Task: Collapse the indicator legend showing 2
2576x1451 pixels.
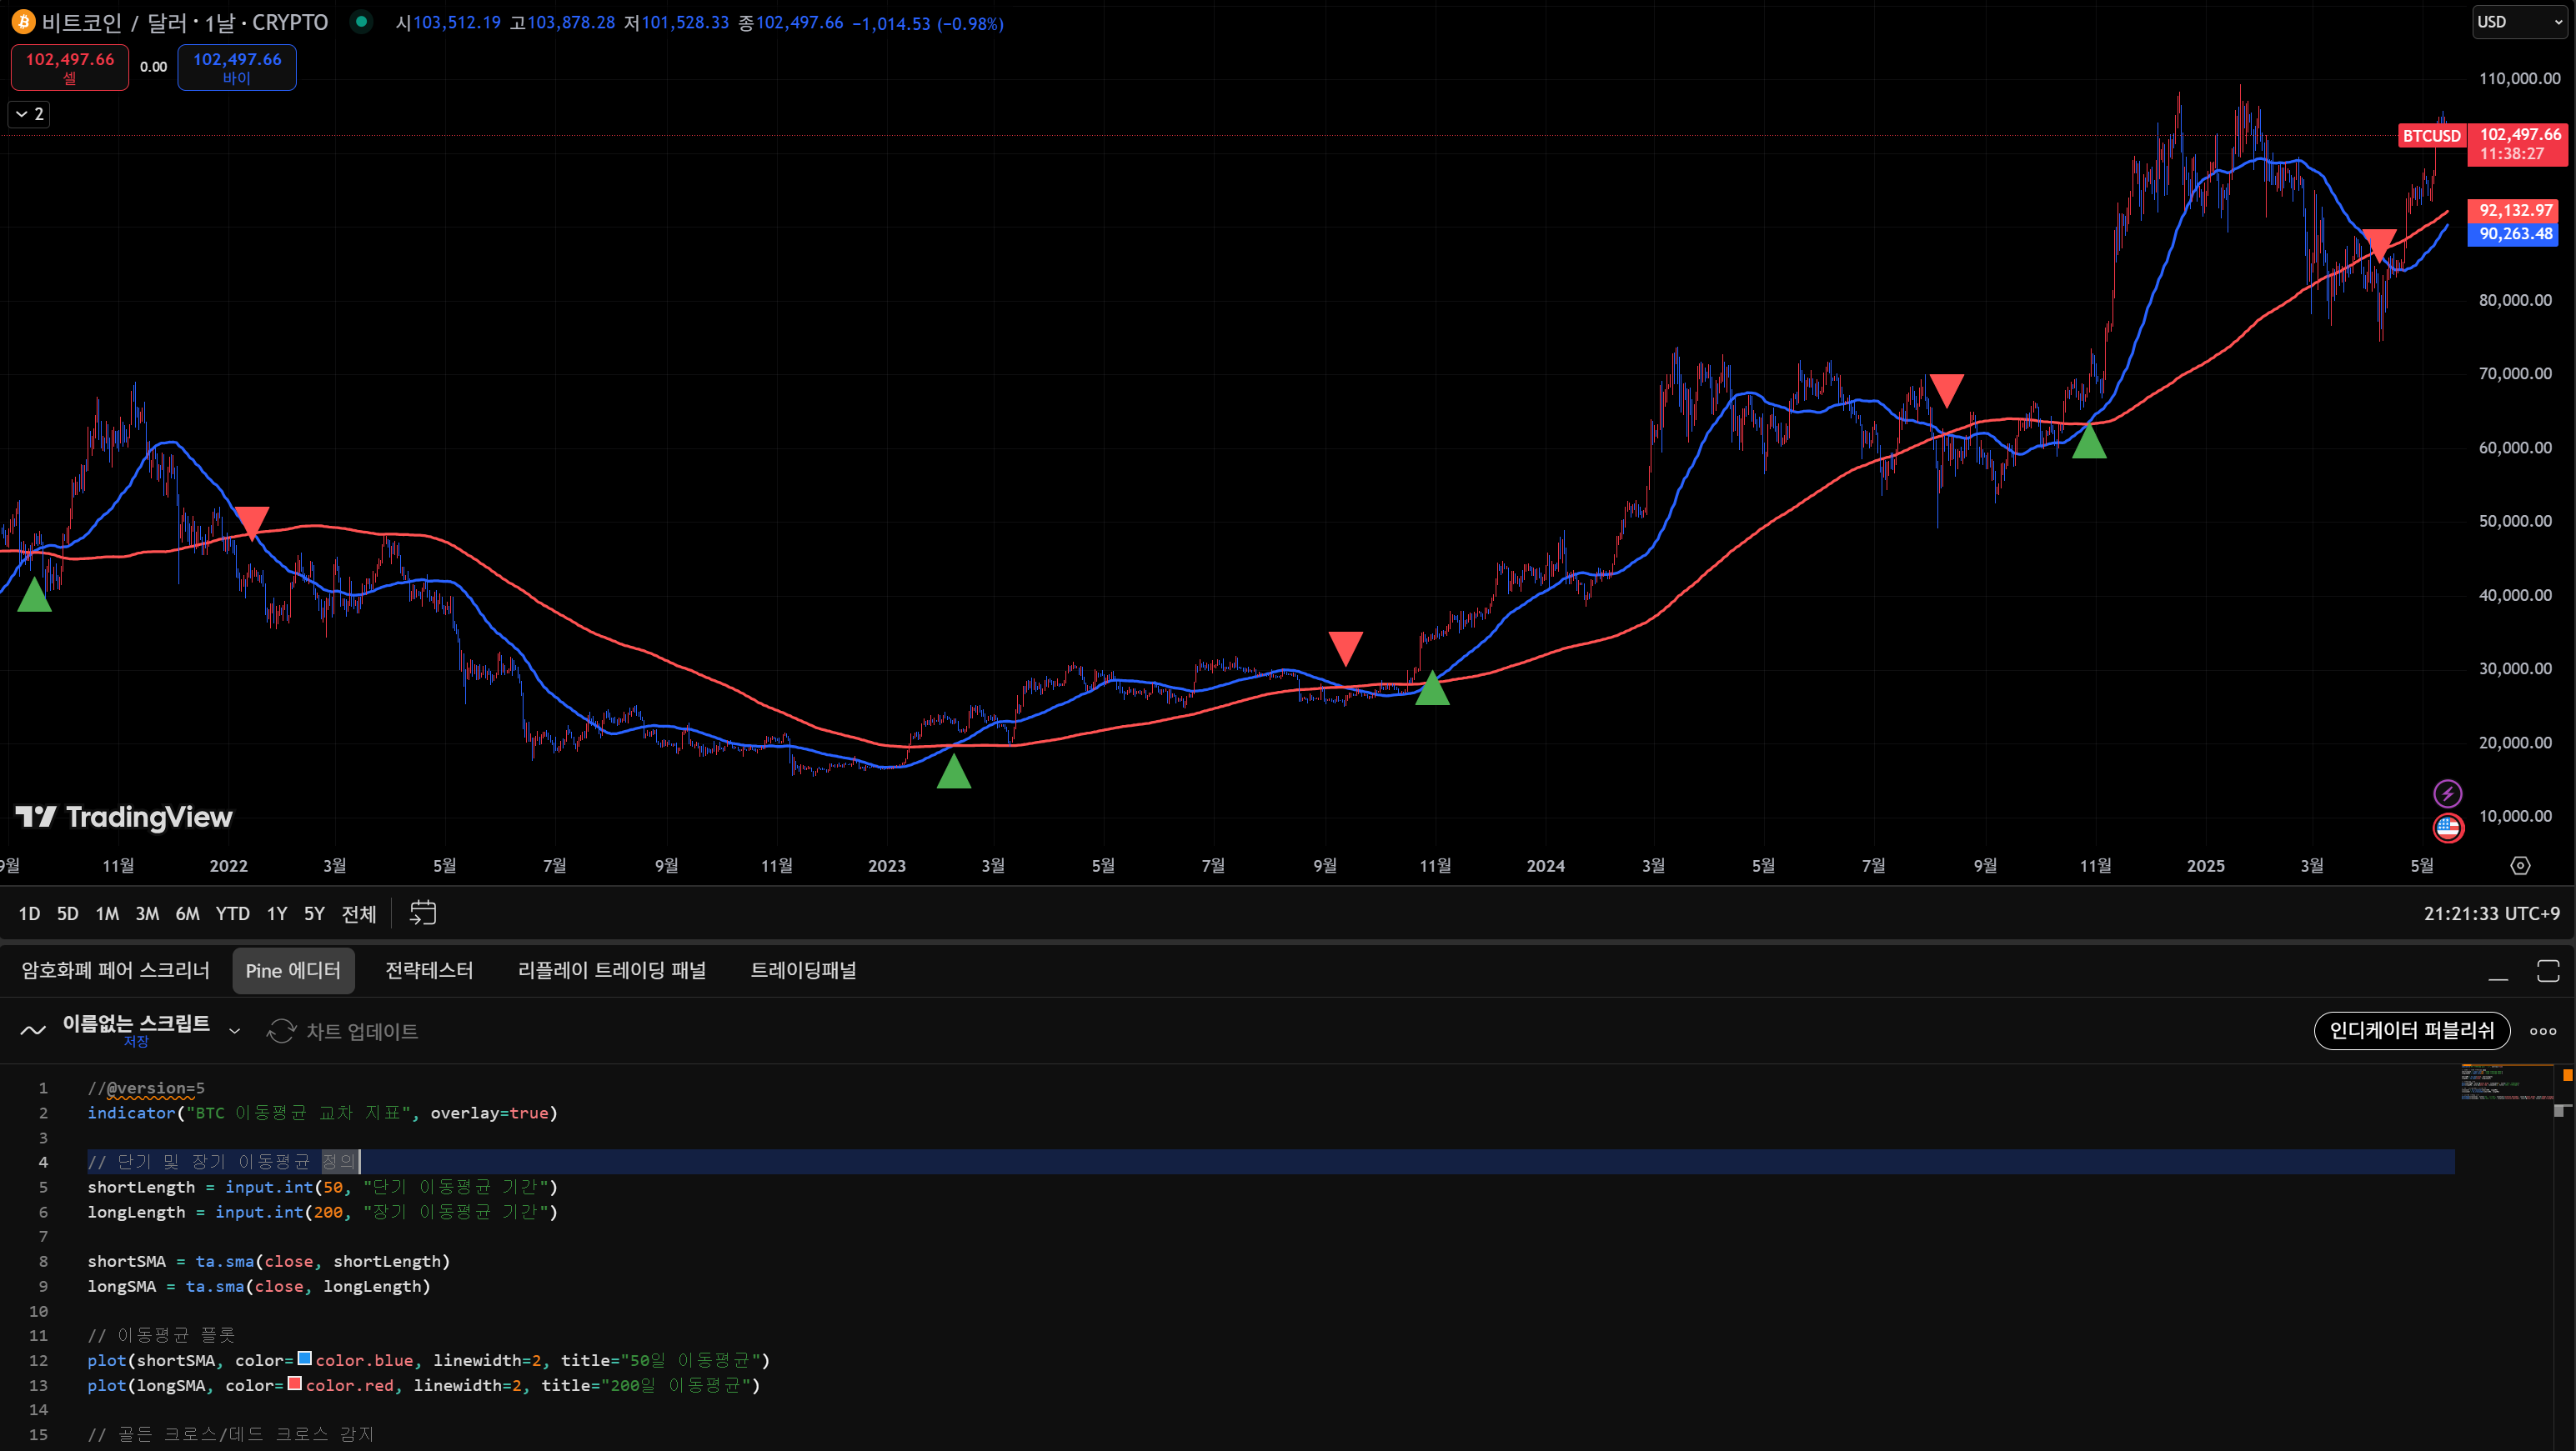Action: tap(29, 114)
